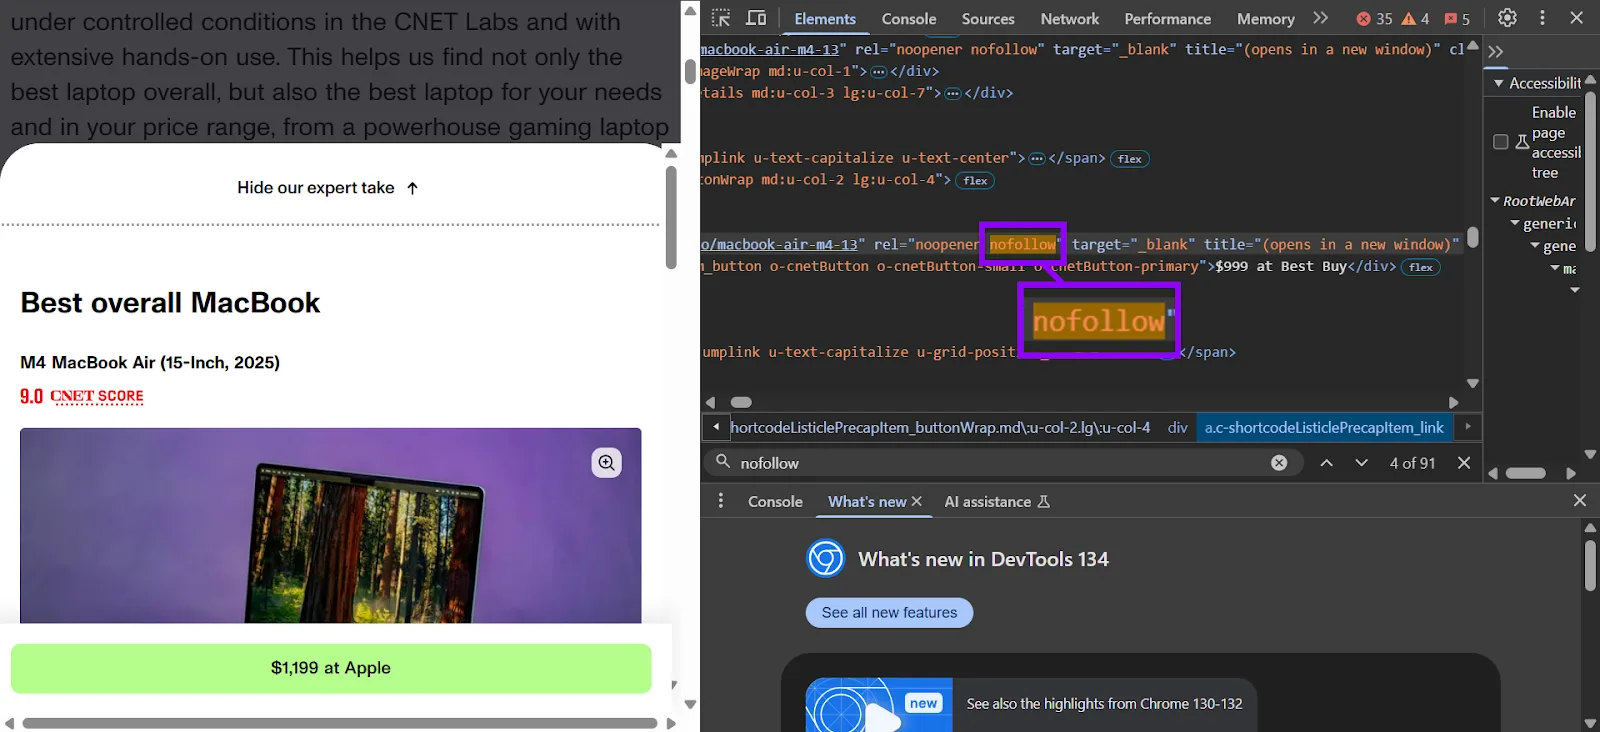Show more DevTools tabs chevron

tap(1321, 18)
